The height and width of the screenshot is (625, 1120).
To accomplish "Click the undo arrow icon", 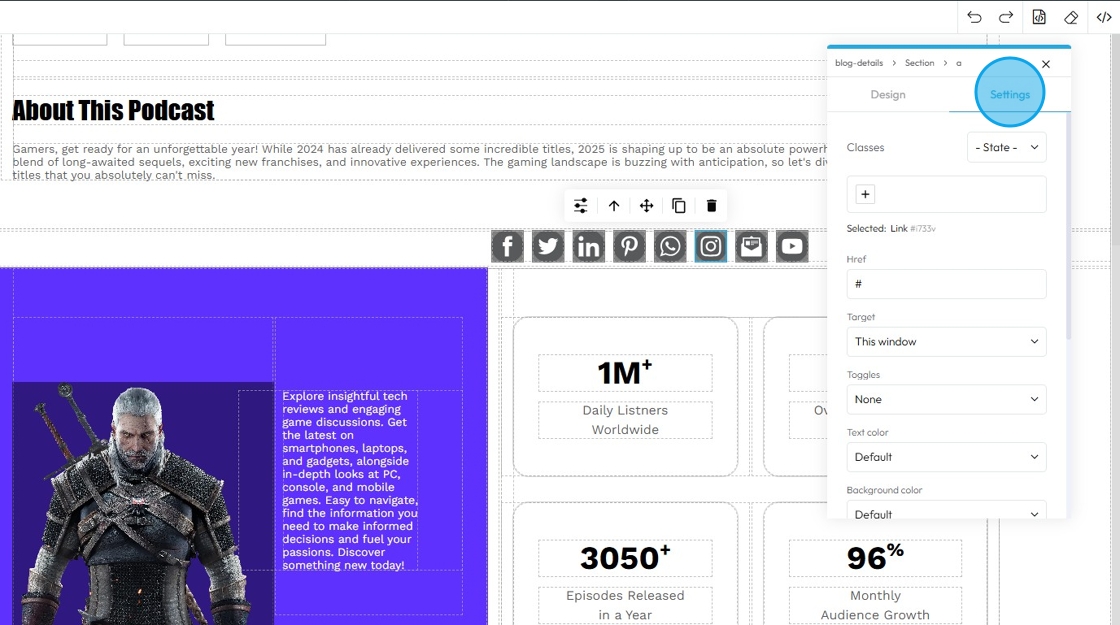I will click(x=974, y=17).
